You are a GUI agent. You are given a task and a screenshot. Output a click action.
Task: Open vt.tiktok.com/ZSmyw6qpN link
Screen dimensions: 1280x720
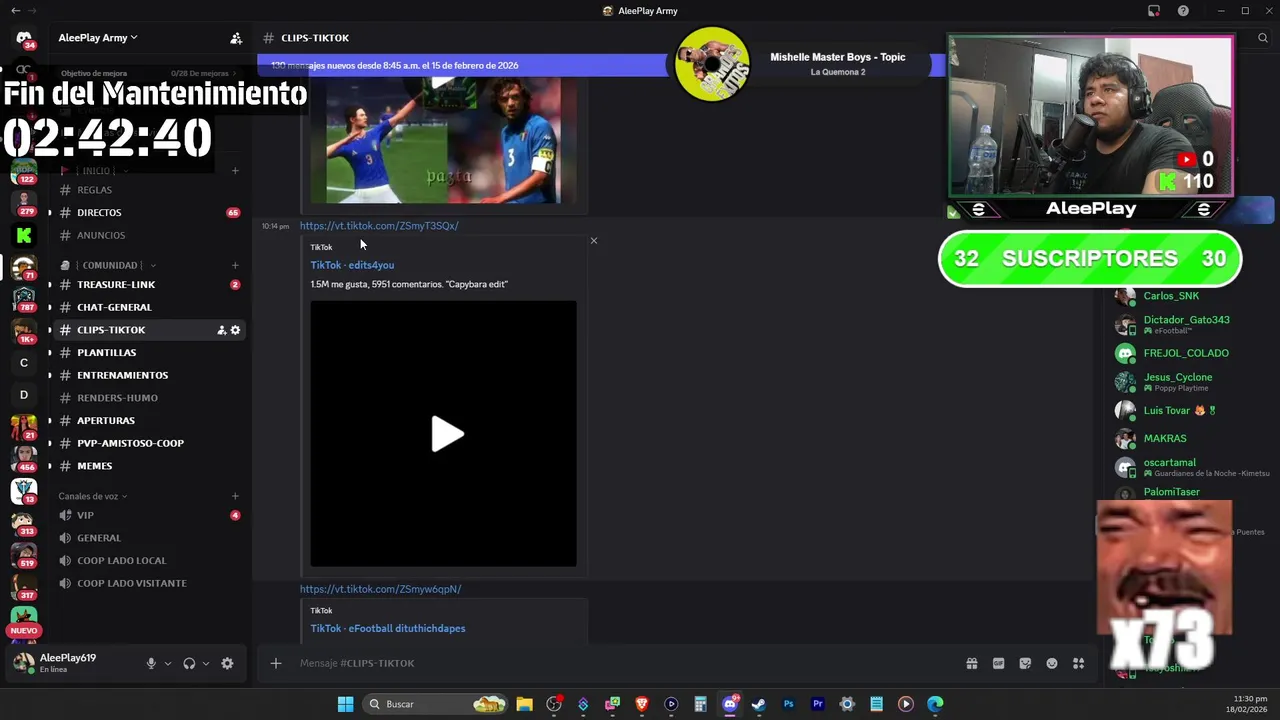(x=380, y=589)
